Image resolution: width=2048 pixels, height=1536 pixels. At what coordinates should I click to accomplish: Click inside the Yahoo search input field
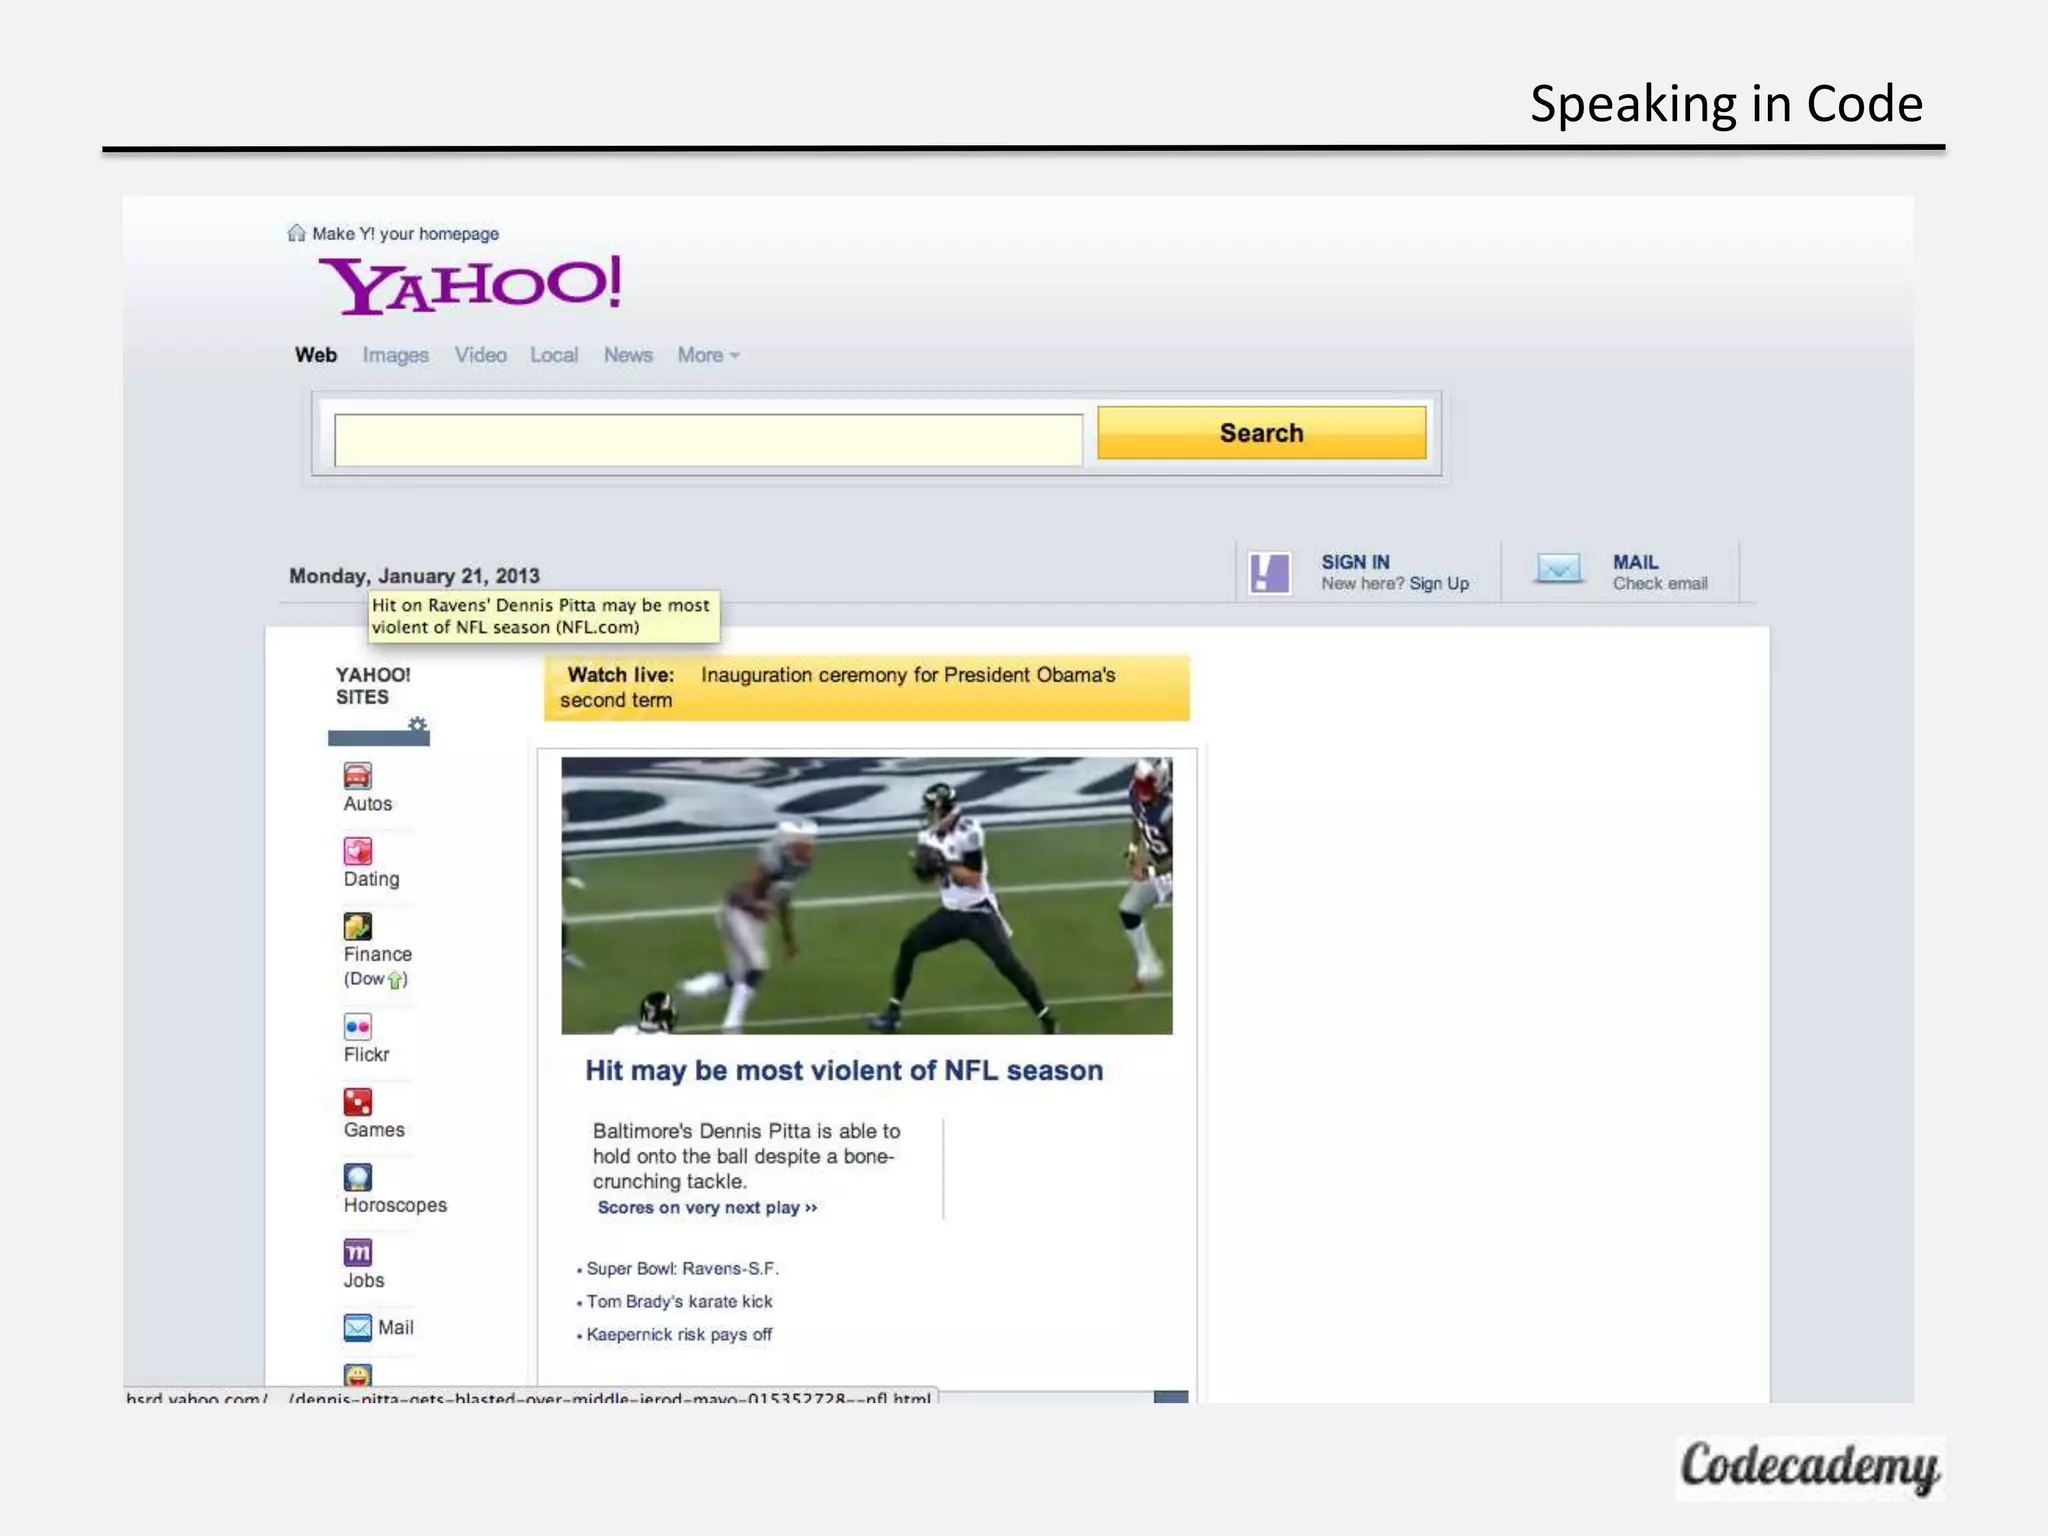coord(708,440)
